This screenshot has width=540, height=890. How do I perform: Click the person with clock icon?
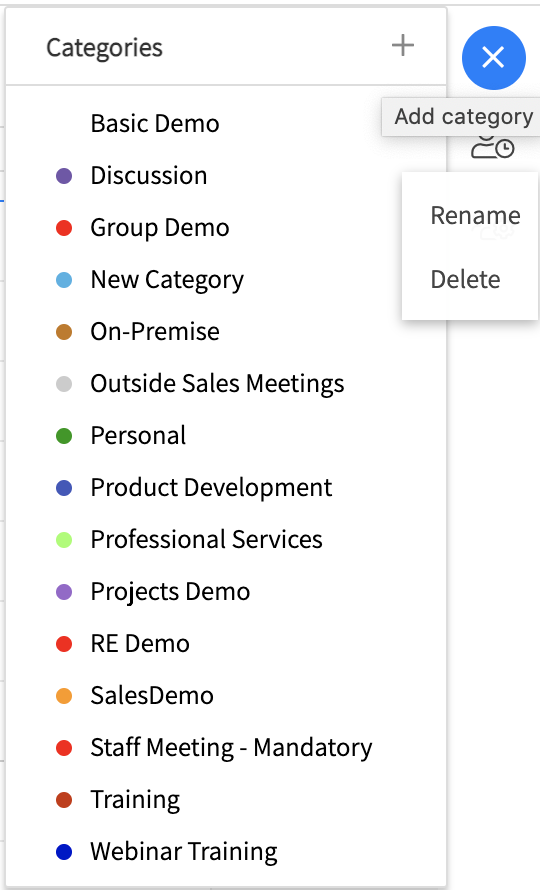(492, 147)
